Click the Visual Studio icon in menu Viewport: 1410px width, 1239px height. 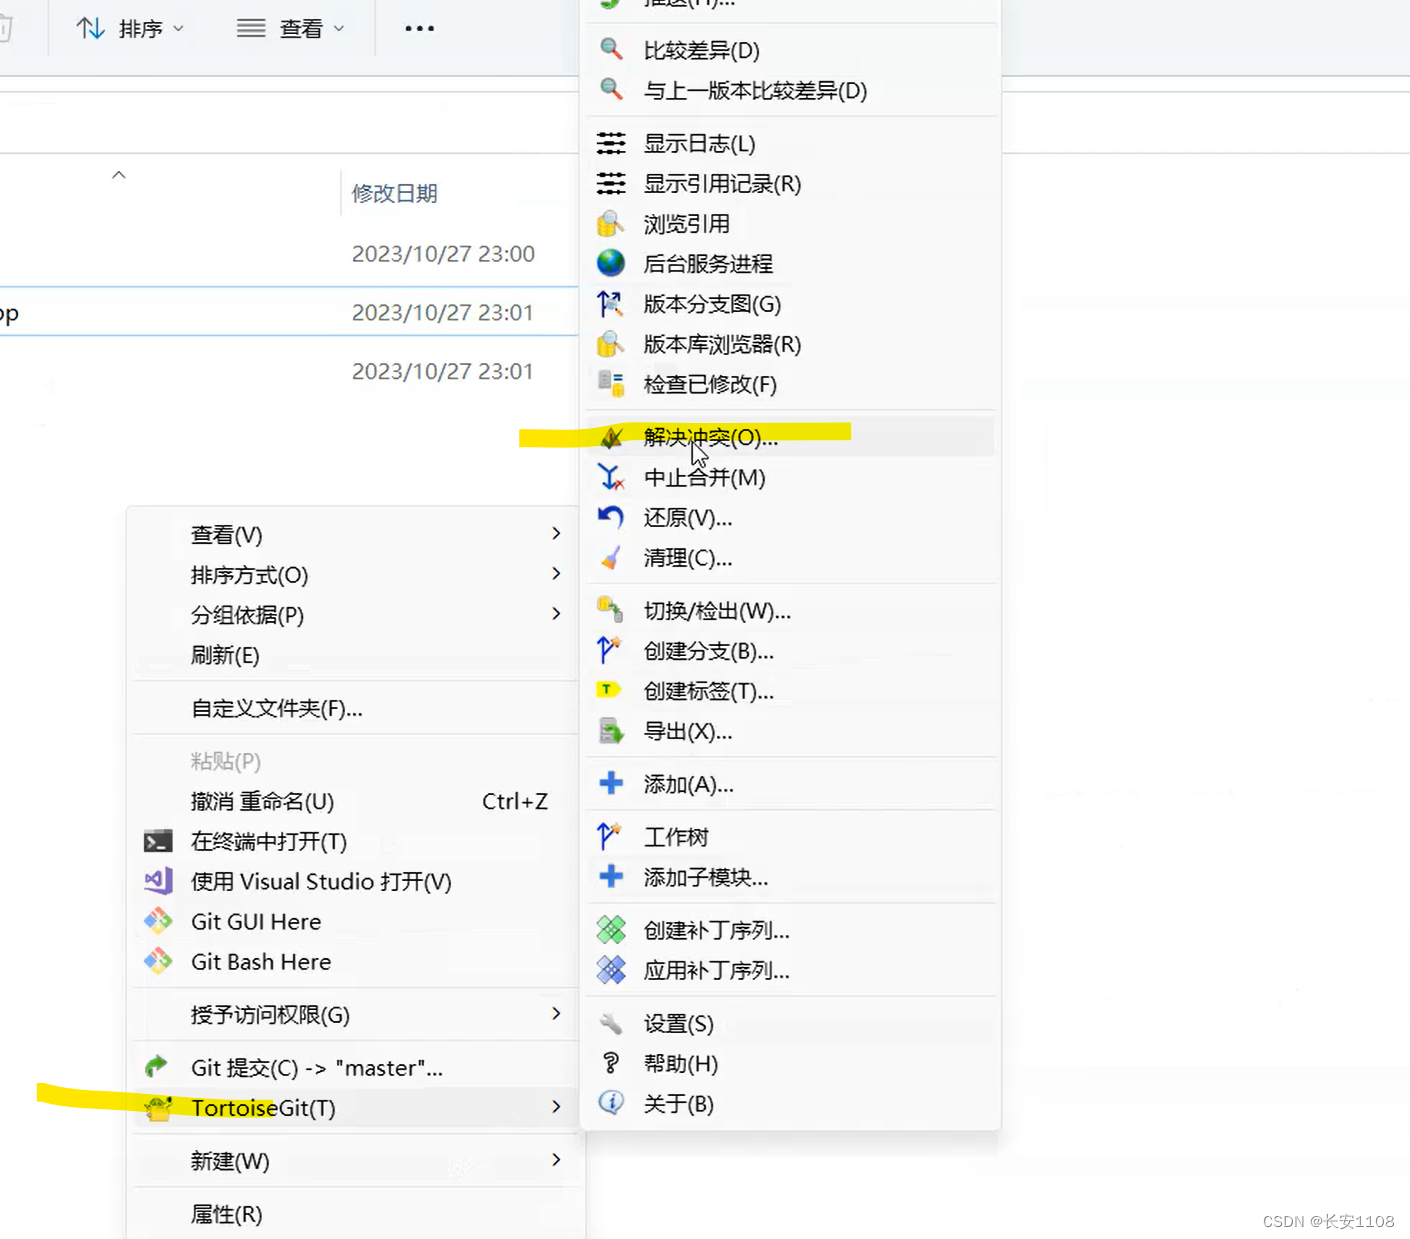157,881
